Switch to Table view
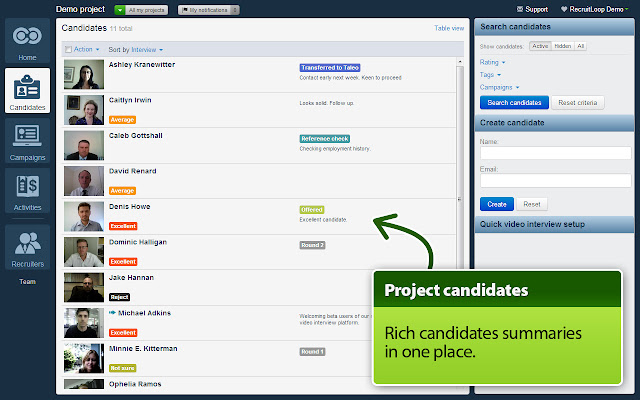The height and width of the screenshot is (400, 640). point(449,28)
